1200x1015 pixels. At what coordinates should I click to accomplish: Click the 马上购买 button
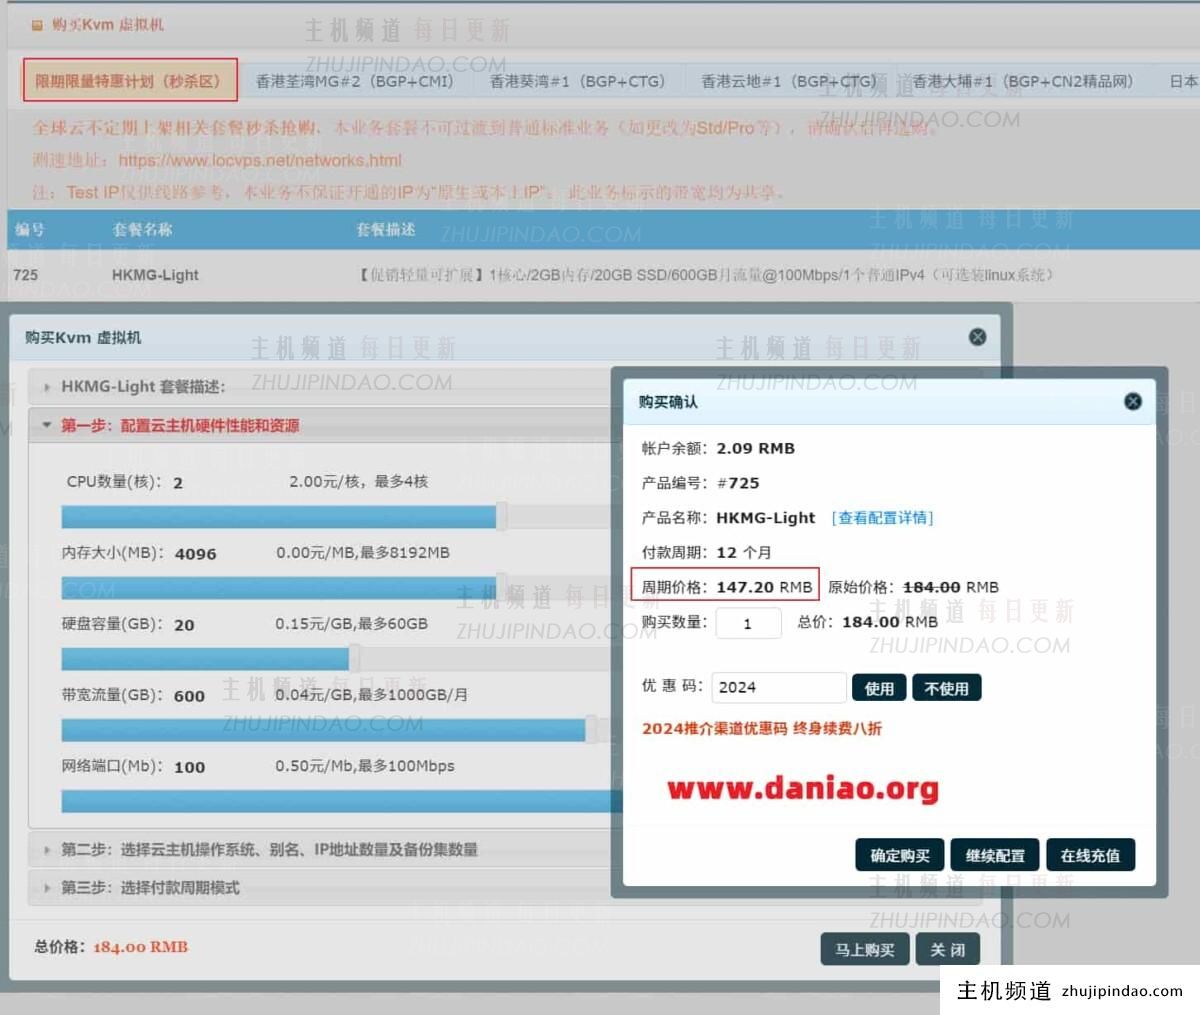pos(864,949)
